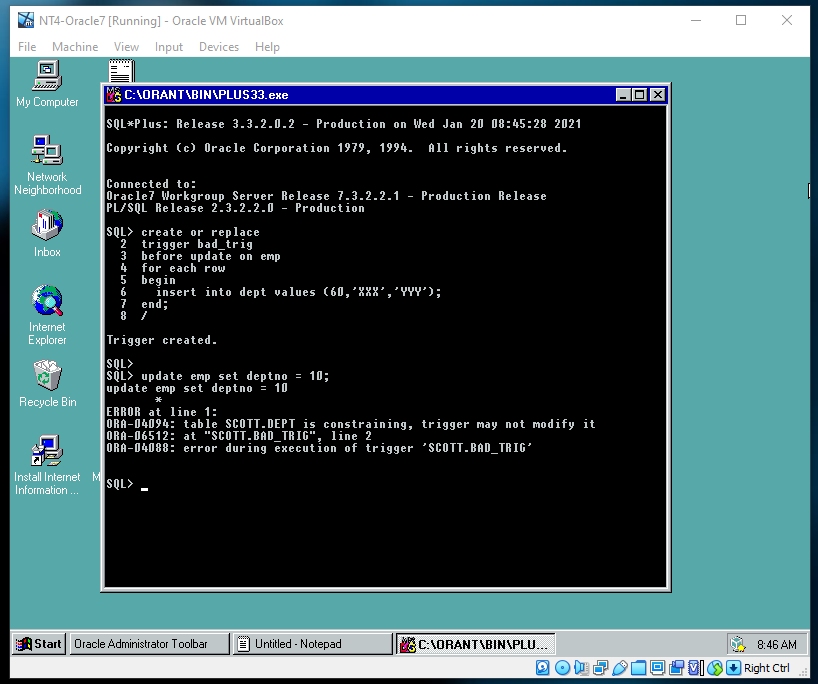Click the 'before update on emp' code line
Screen dimensions: 818x684
(x=211, y=256)
